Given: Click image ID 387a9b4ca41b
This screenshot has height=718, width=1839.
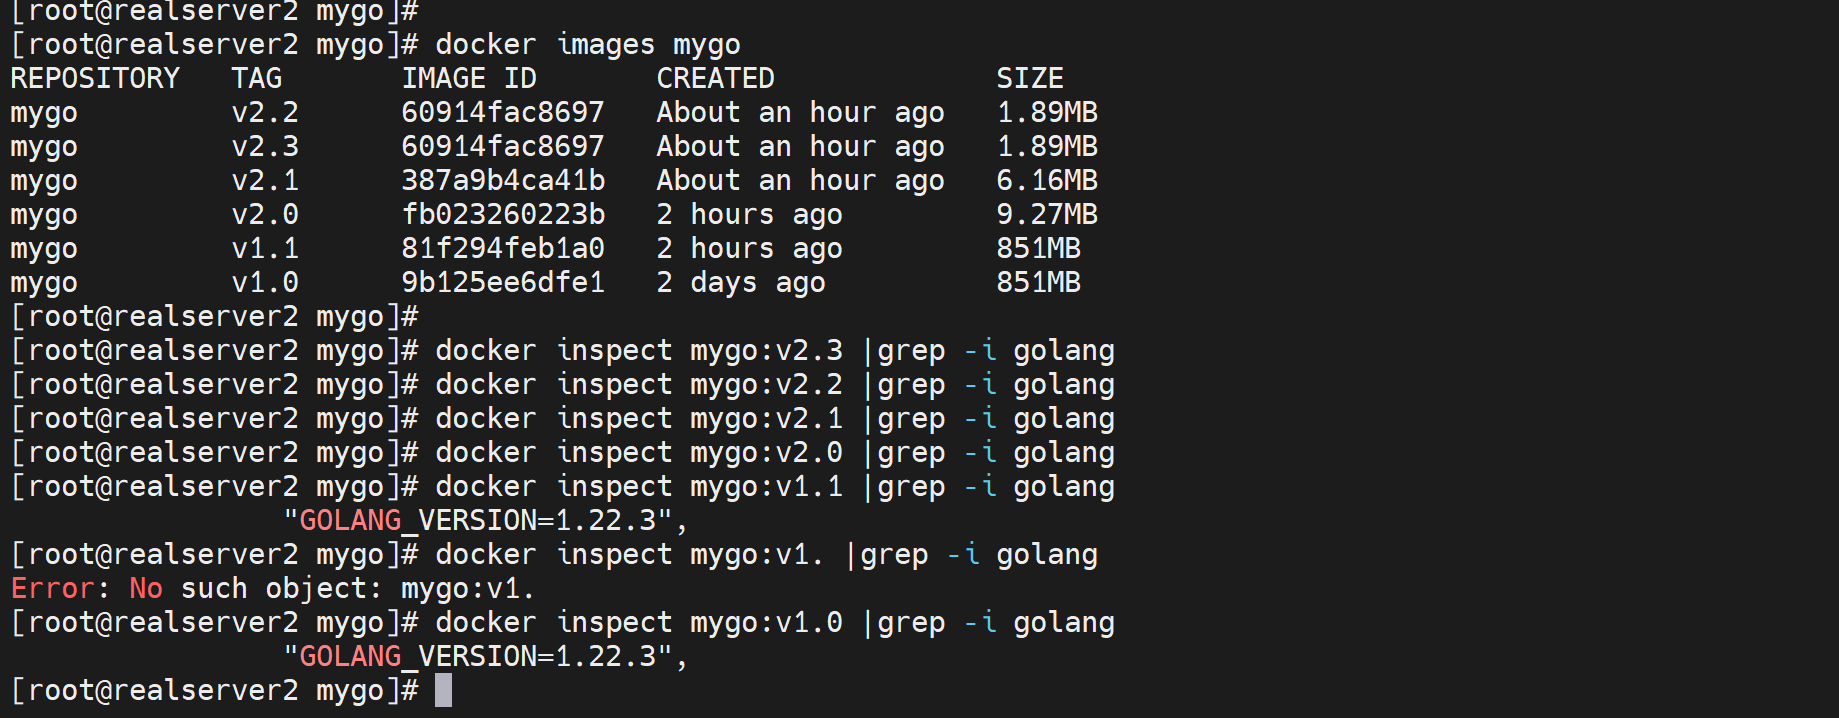Looking at the screenshot, I should [x=503, y=180].
